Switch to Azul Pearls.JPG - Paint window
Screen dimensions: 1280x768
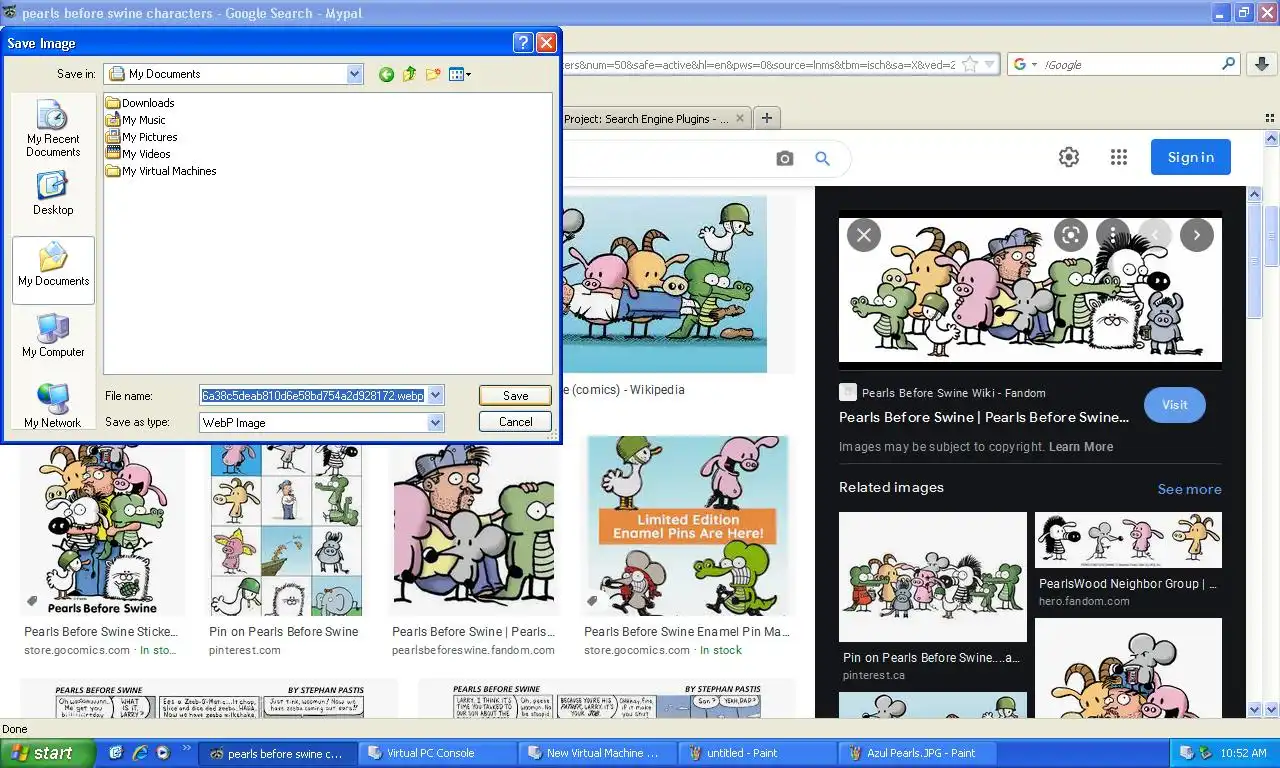tap(918, 753)
